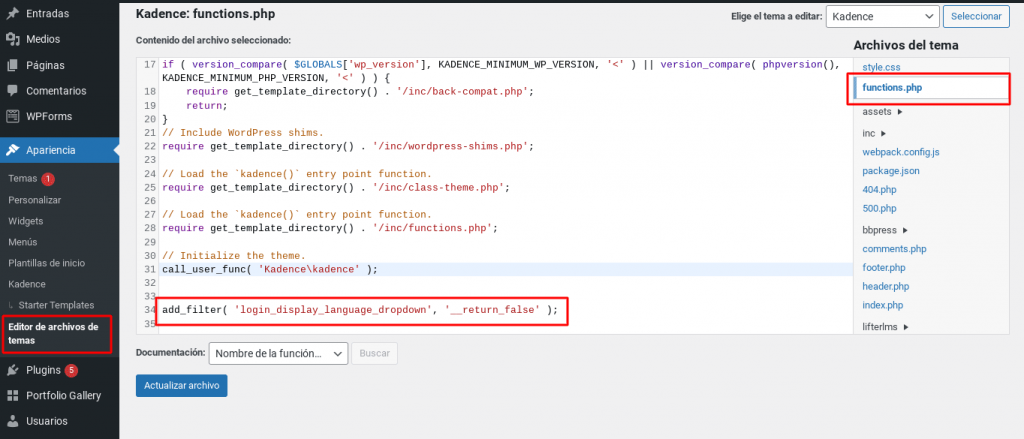Open the Usuarios menu label
The image size is (1024, 439).
(46, 421)
